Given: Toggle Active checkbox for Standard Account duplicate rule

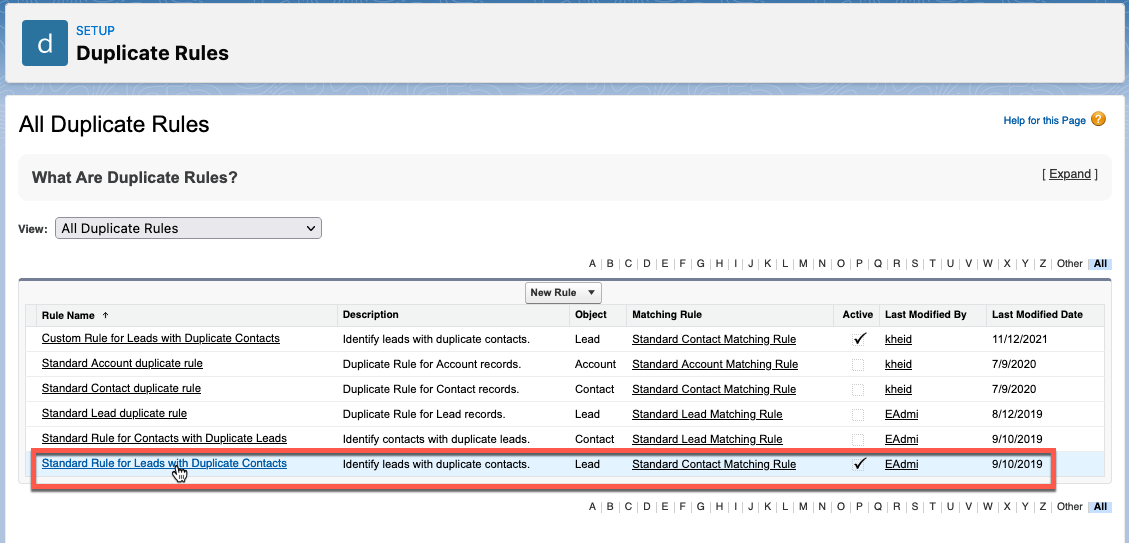Looking at the screenshot, I should pos(858,364).
